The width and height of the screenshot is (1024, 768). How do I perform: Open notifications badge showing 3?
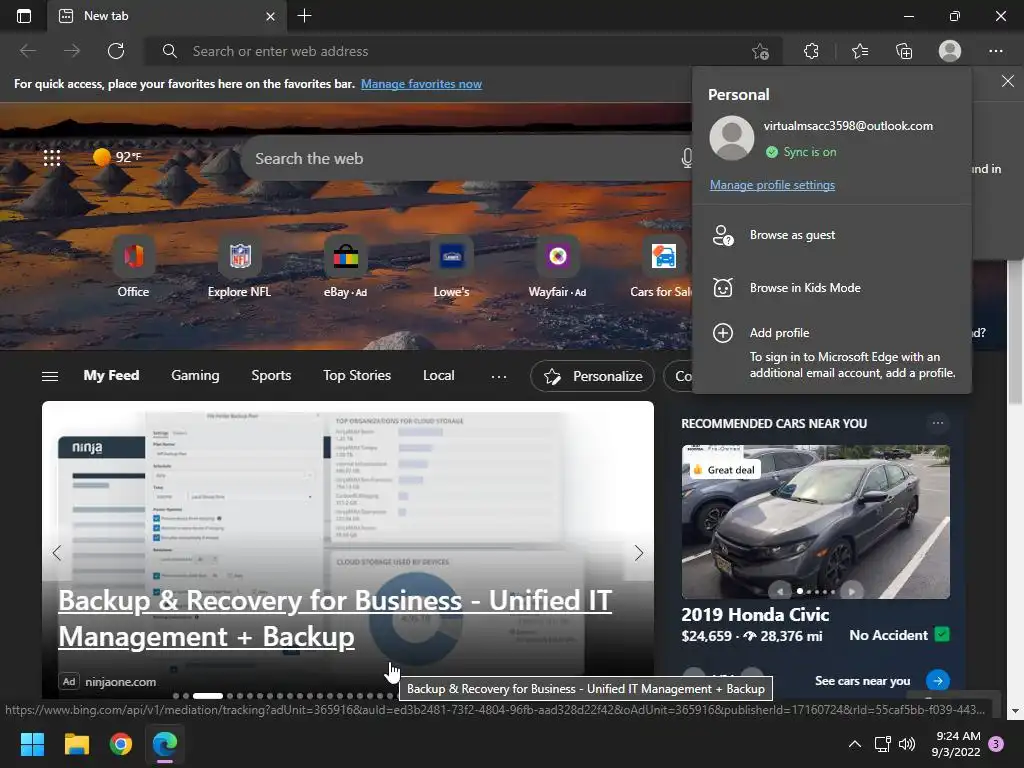996,743
